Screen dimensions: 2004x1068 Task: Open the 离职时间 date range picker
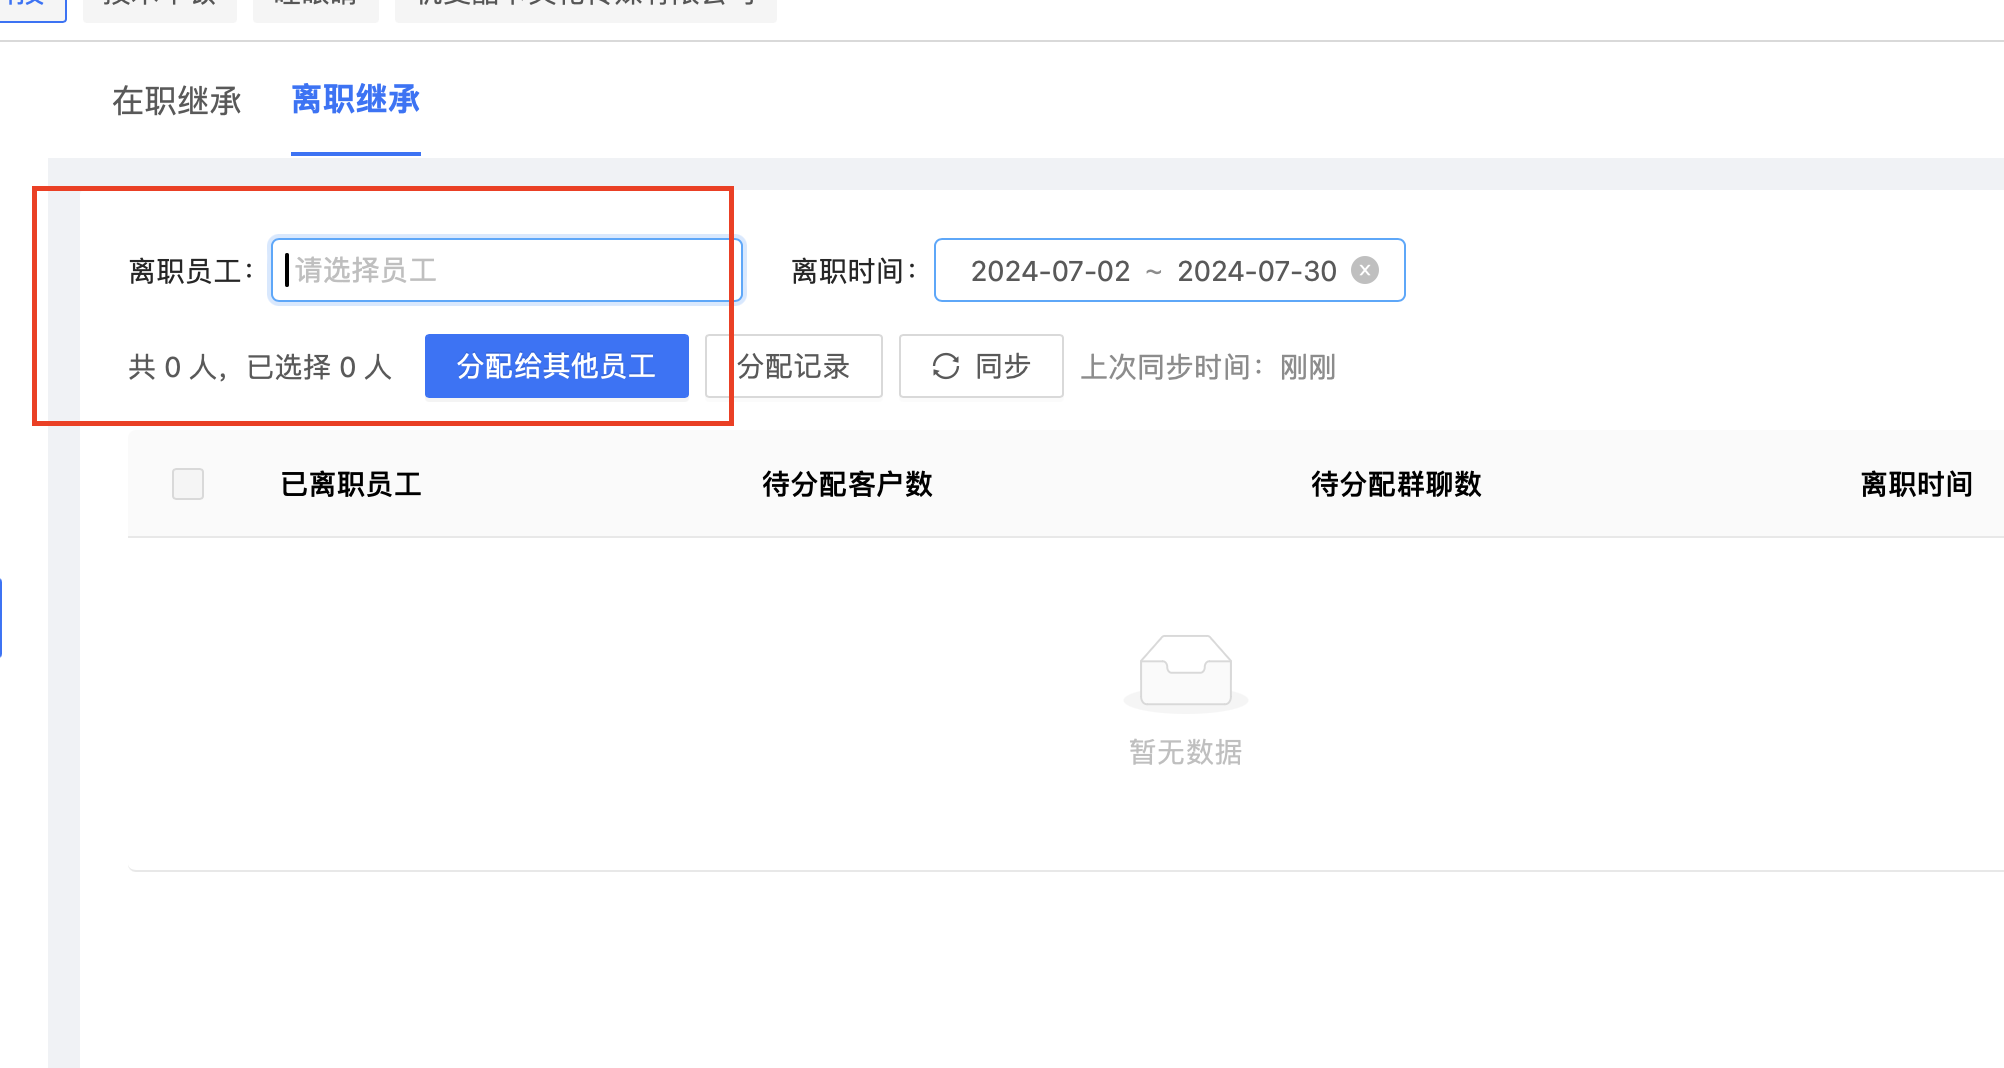pos(1169,270)
